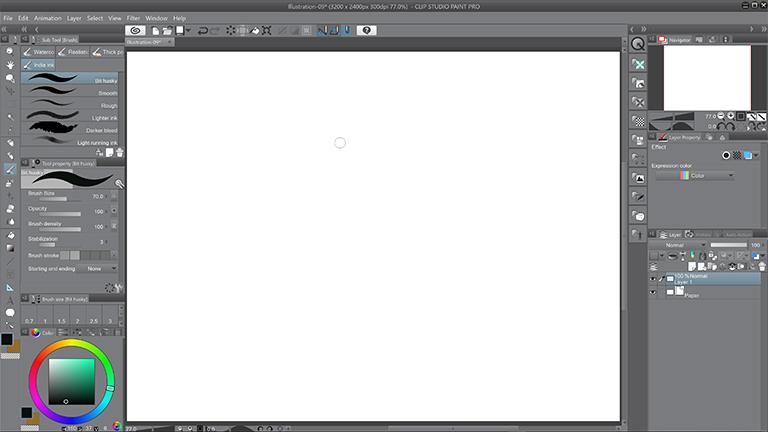This screenshot has width=768, height=432.
Task: Click the Undo arrow in the toolbar
Action: coord(203,31)
